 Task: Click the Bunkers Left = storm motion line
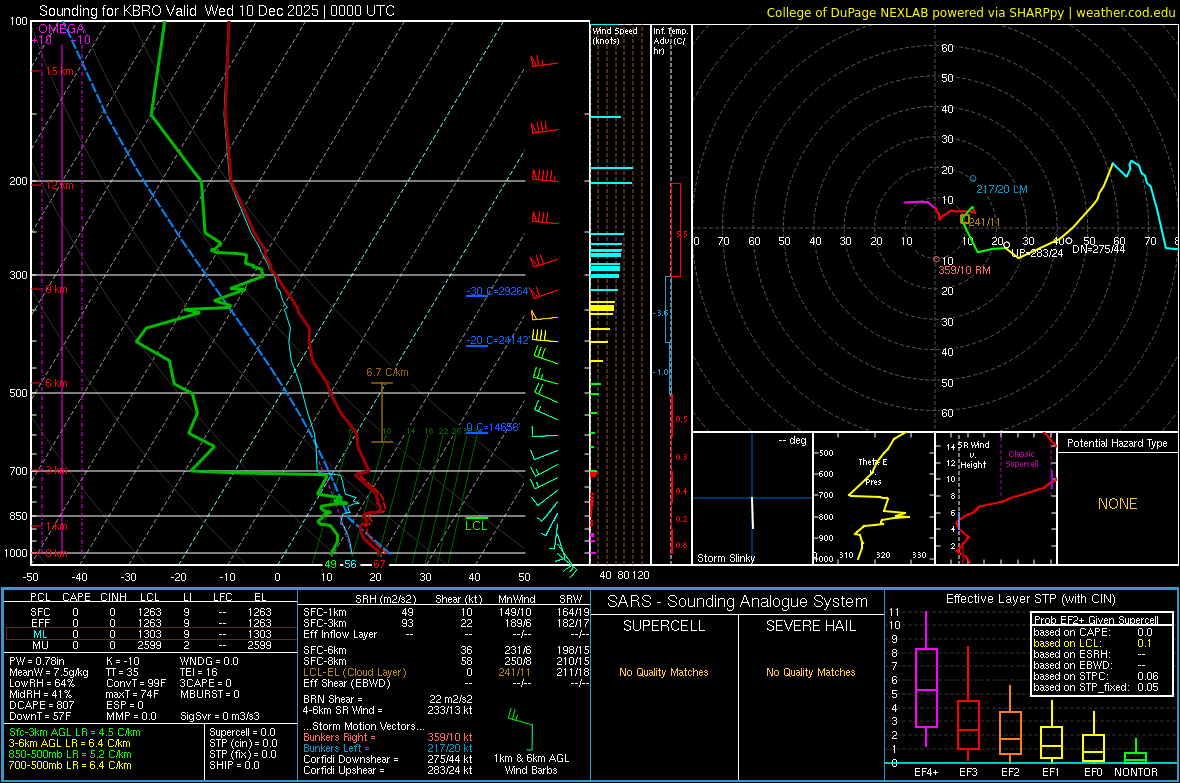[388, 748]
